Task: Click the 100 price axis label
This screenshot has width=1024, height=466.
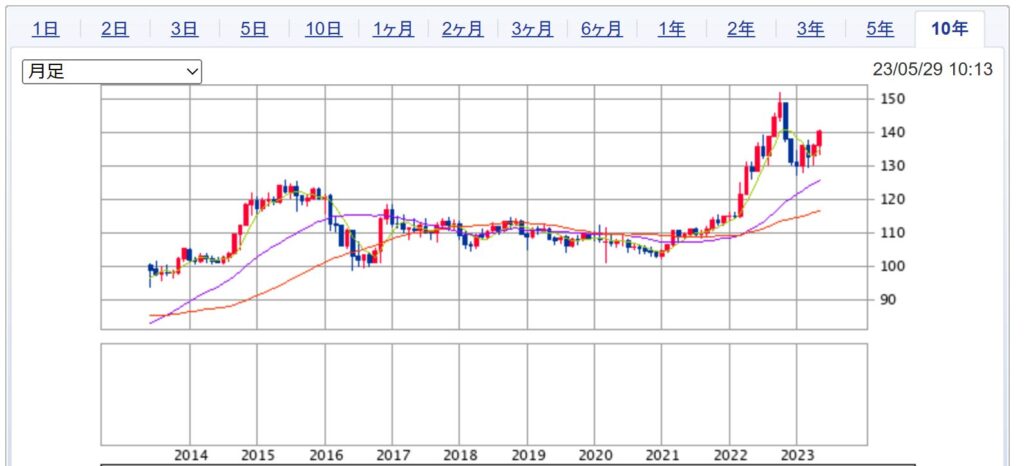Action: pyautogui.click(x=892, y=266)
